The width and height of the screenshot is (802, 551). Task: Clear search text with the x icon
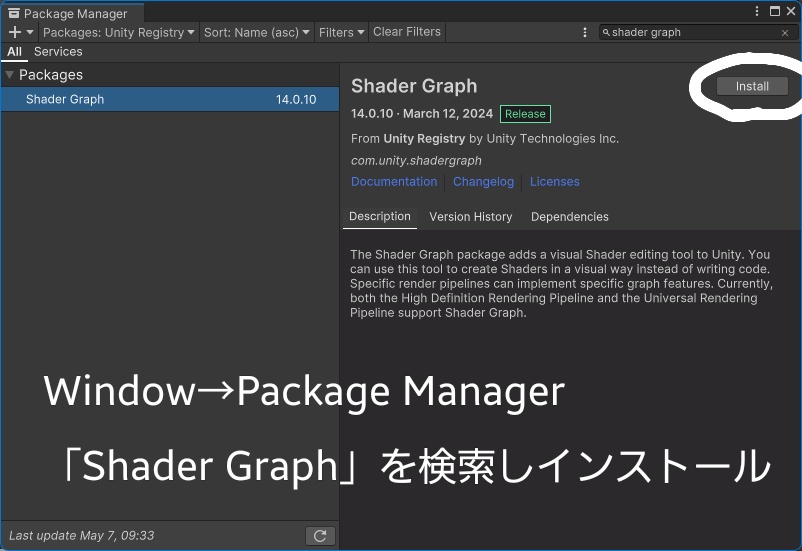(x=785, y=33)
